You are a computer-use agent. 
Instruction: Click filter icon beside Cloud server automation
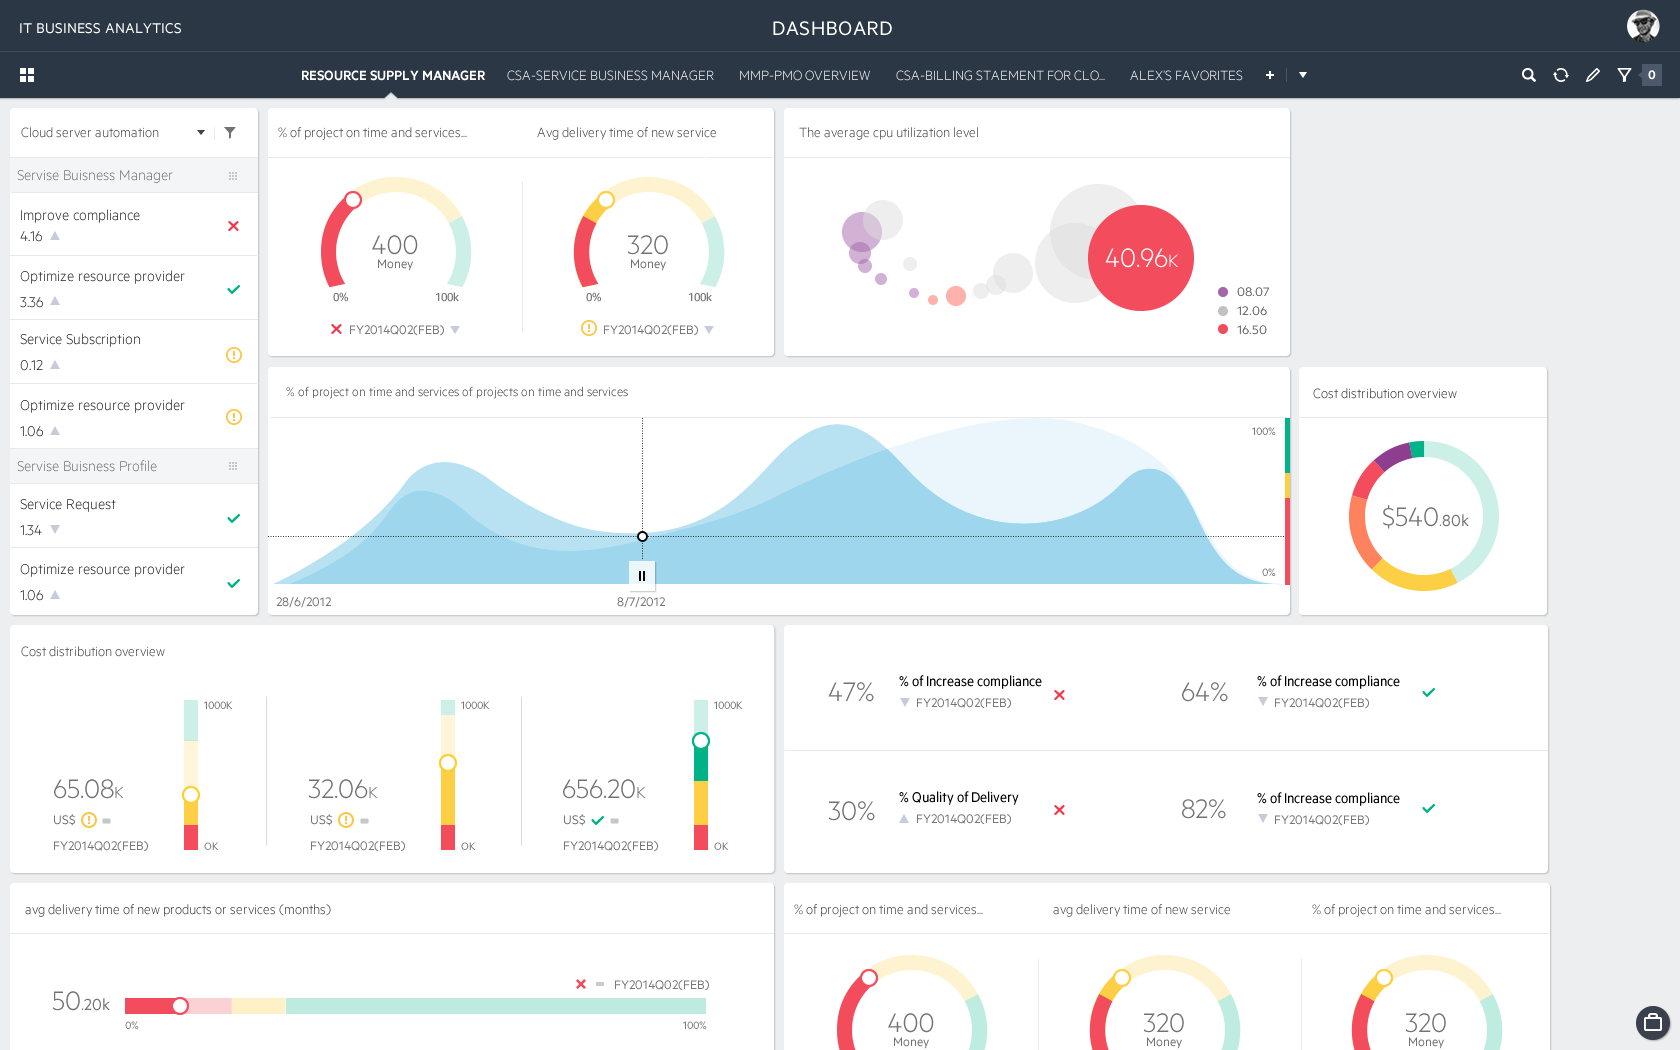click(230, 132)
